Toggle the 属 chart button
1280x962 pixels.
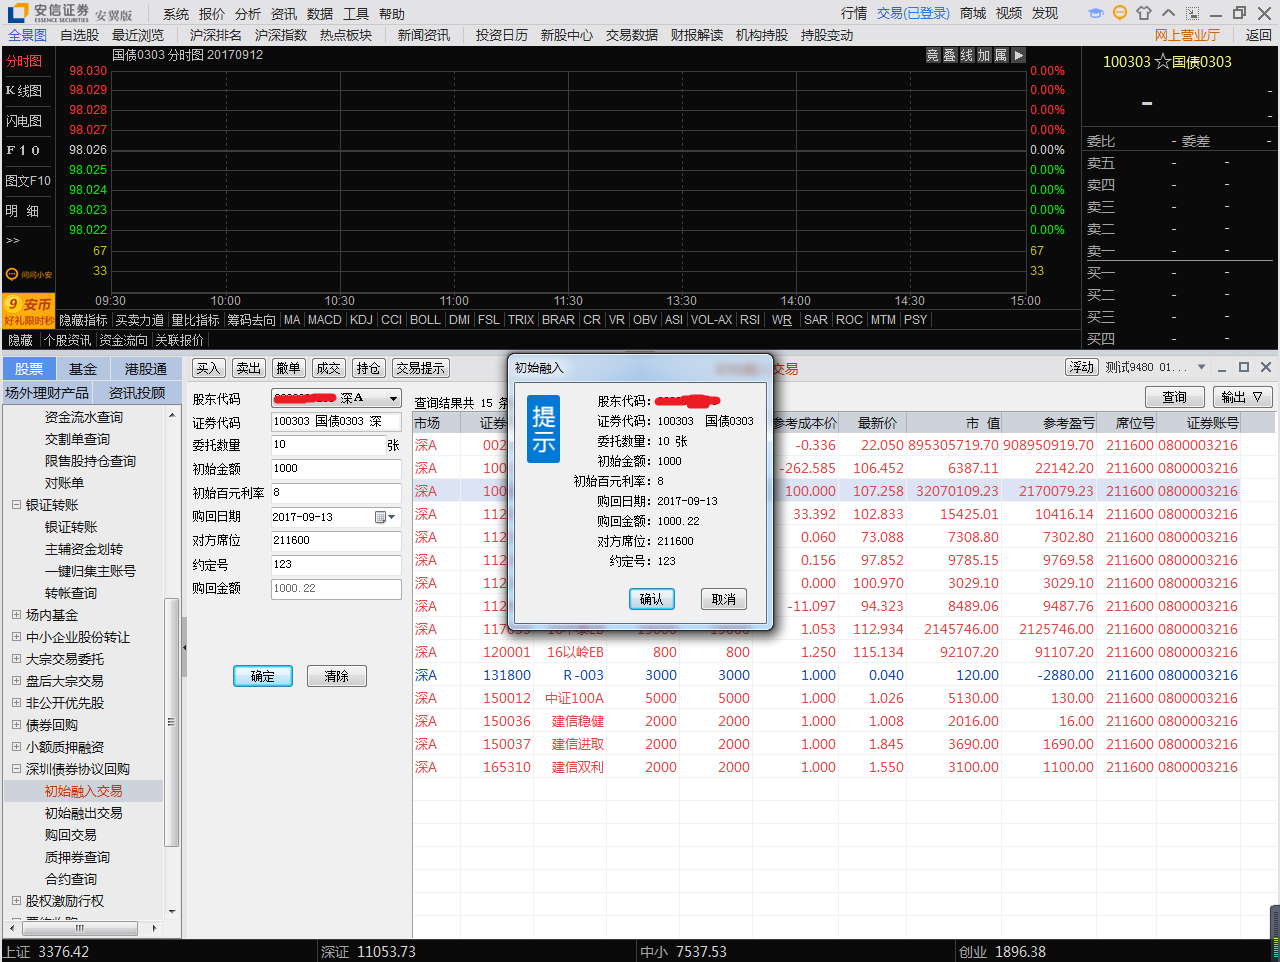1001,56
